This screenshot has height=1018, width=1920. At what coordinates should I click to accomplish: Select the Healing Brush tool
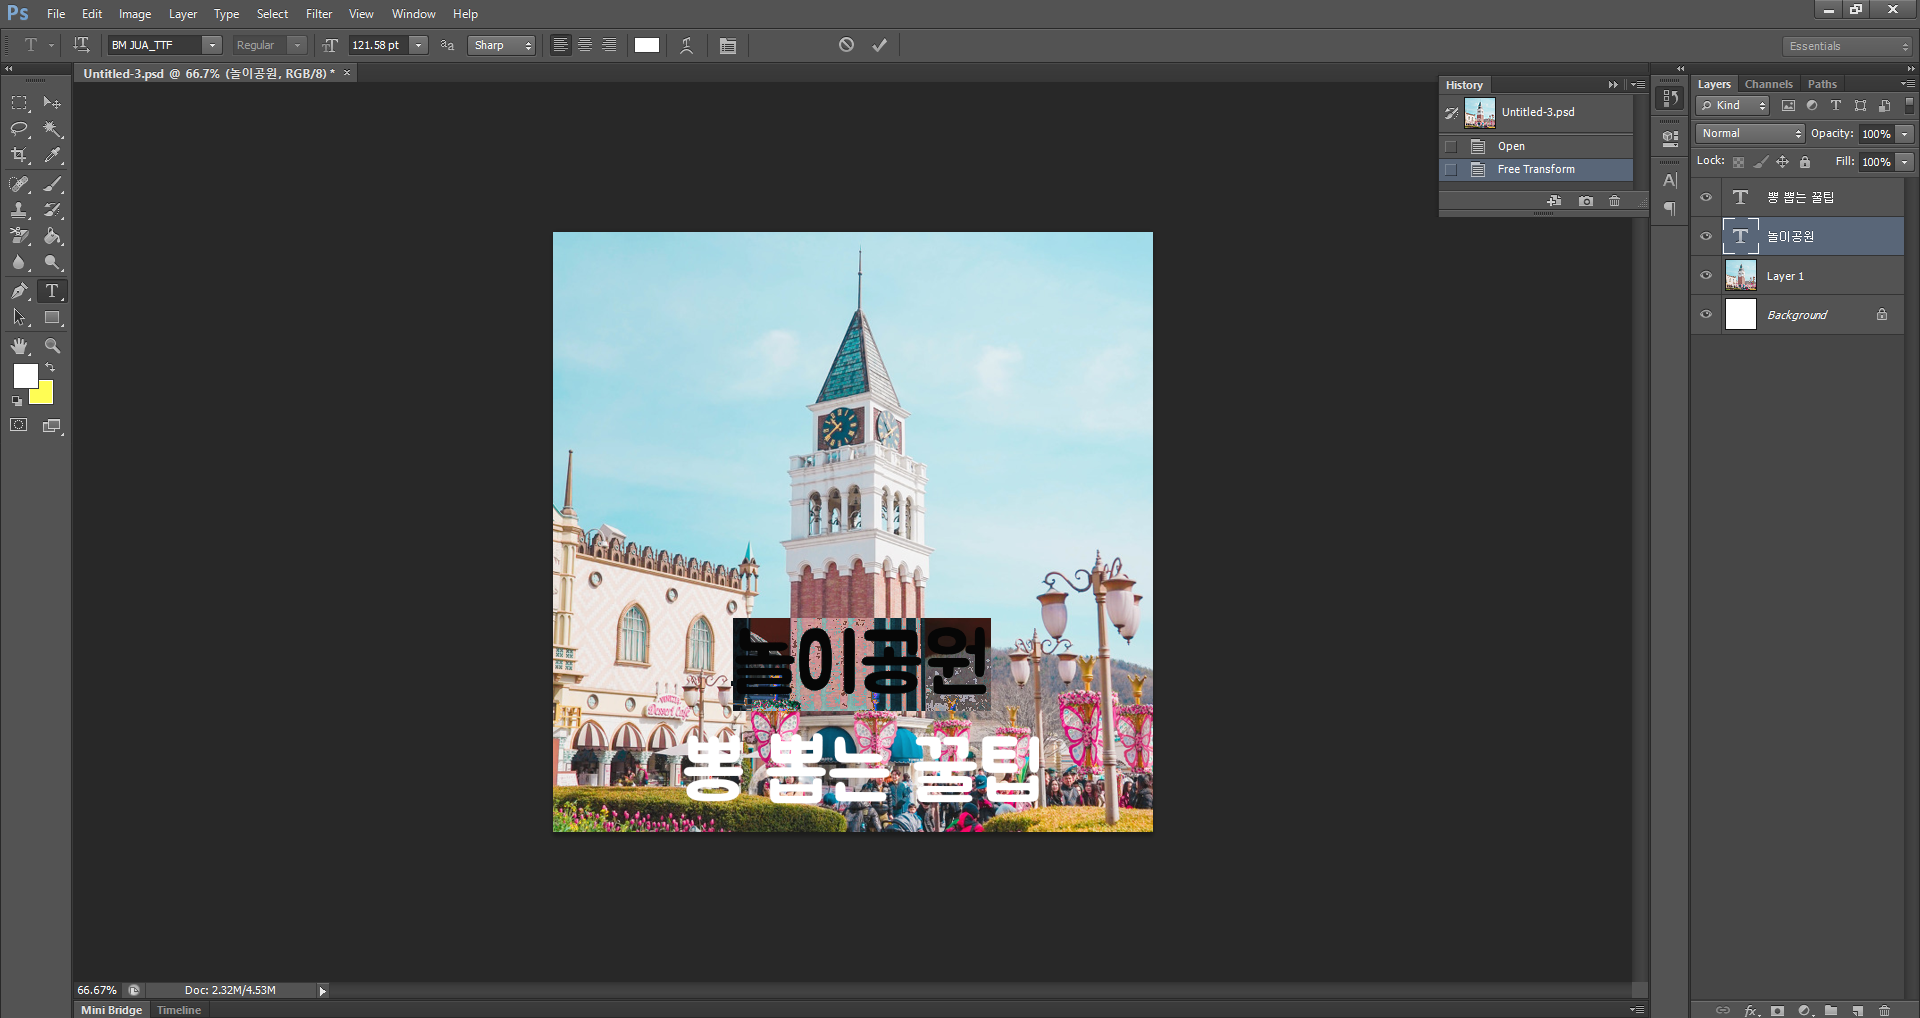click(19, 184)
